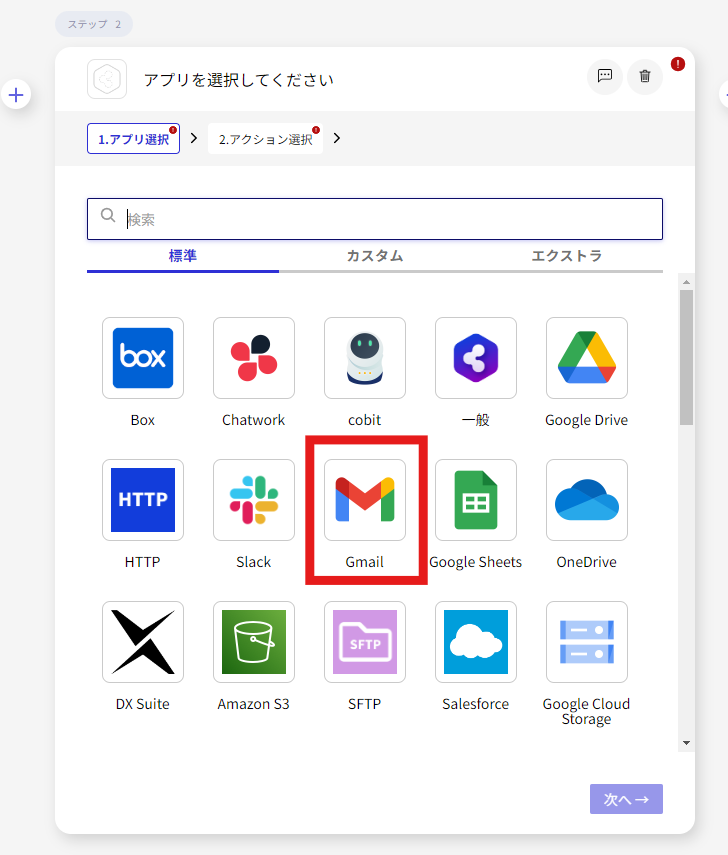
Task: Switch to the カスタム tab
Action: click(x=375, y=256)
